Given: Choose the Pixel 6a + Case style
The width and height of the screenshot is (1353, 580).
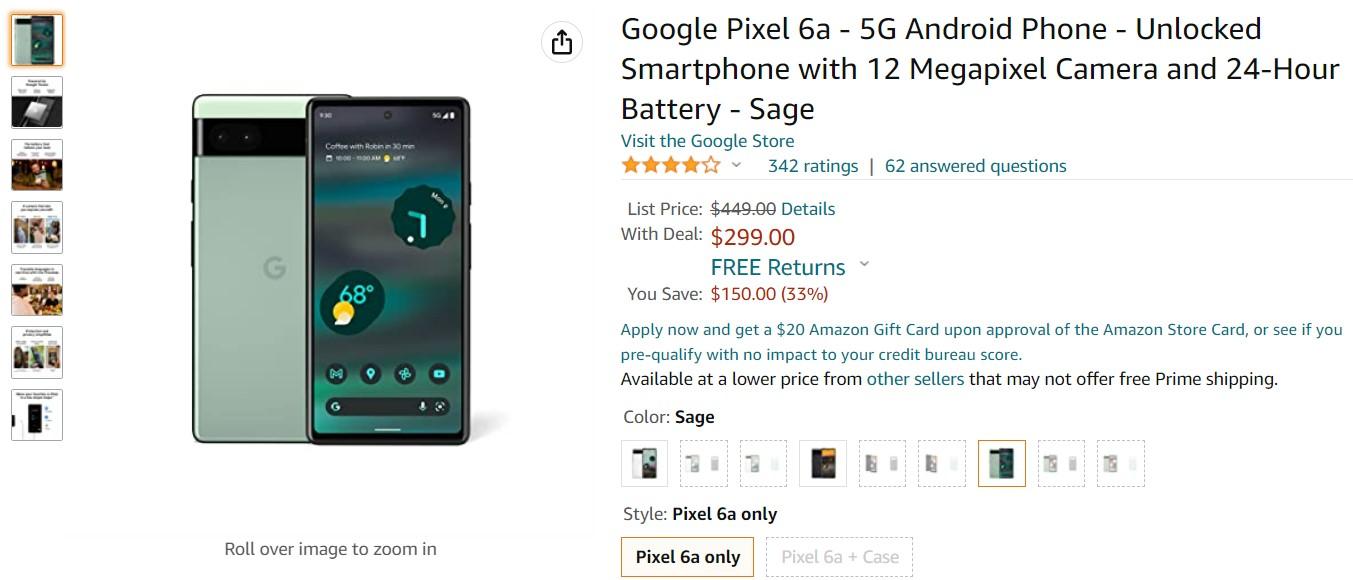Looking at the screenshot, I should click(x=839, y=557).
